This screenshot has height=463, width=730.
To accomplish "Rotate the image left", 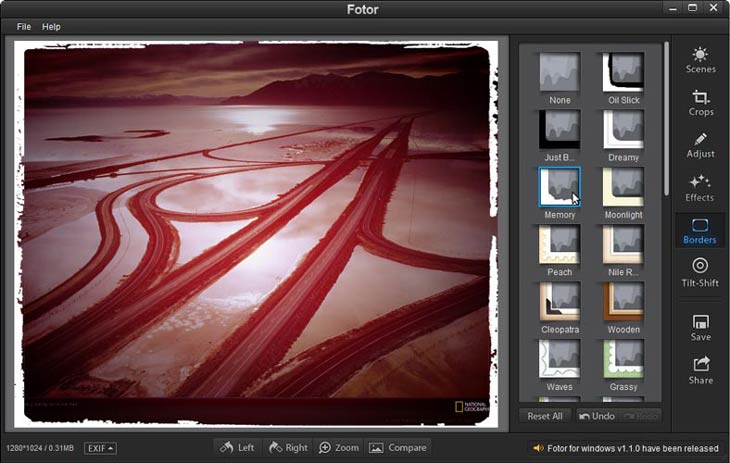I will click(x=237, y=447).
